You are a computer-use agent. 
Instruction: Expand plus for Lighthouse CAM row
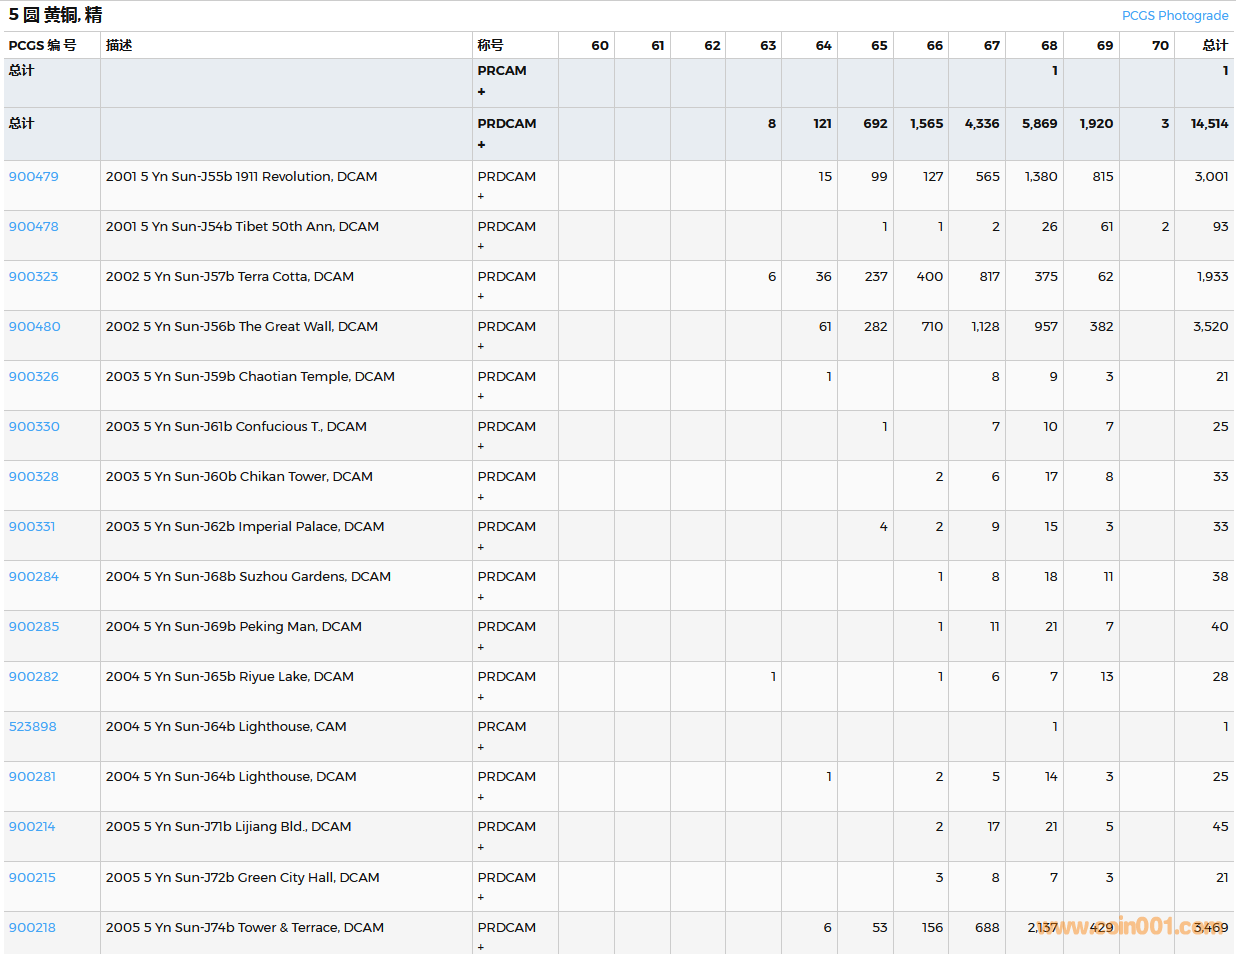[481, 748]
